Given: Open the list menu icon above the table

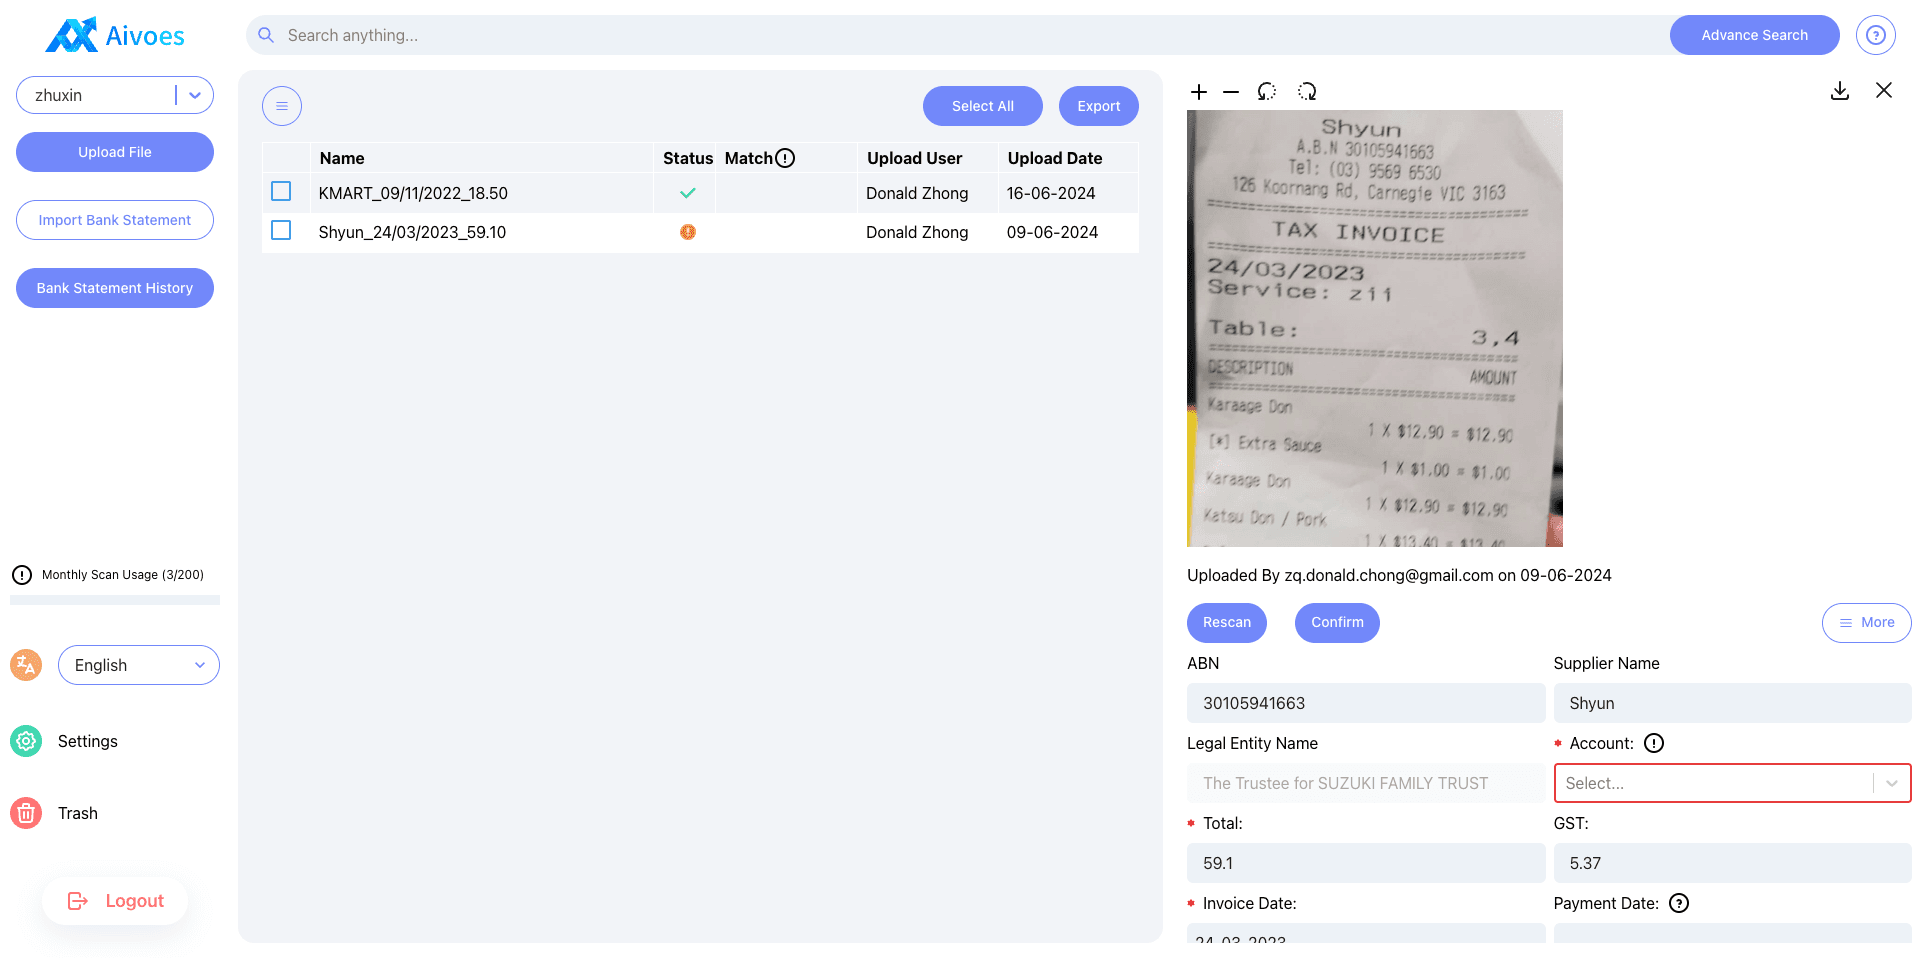Looking at the screenshot, I should tap(282, 106).
